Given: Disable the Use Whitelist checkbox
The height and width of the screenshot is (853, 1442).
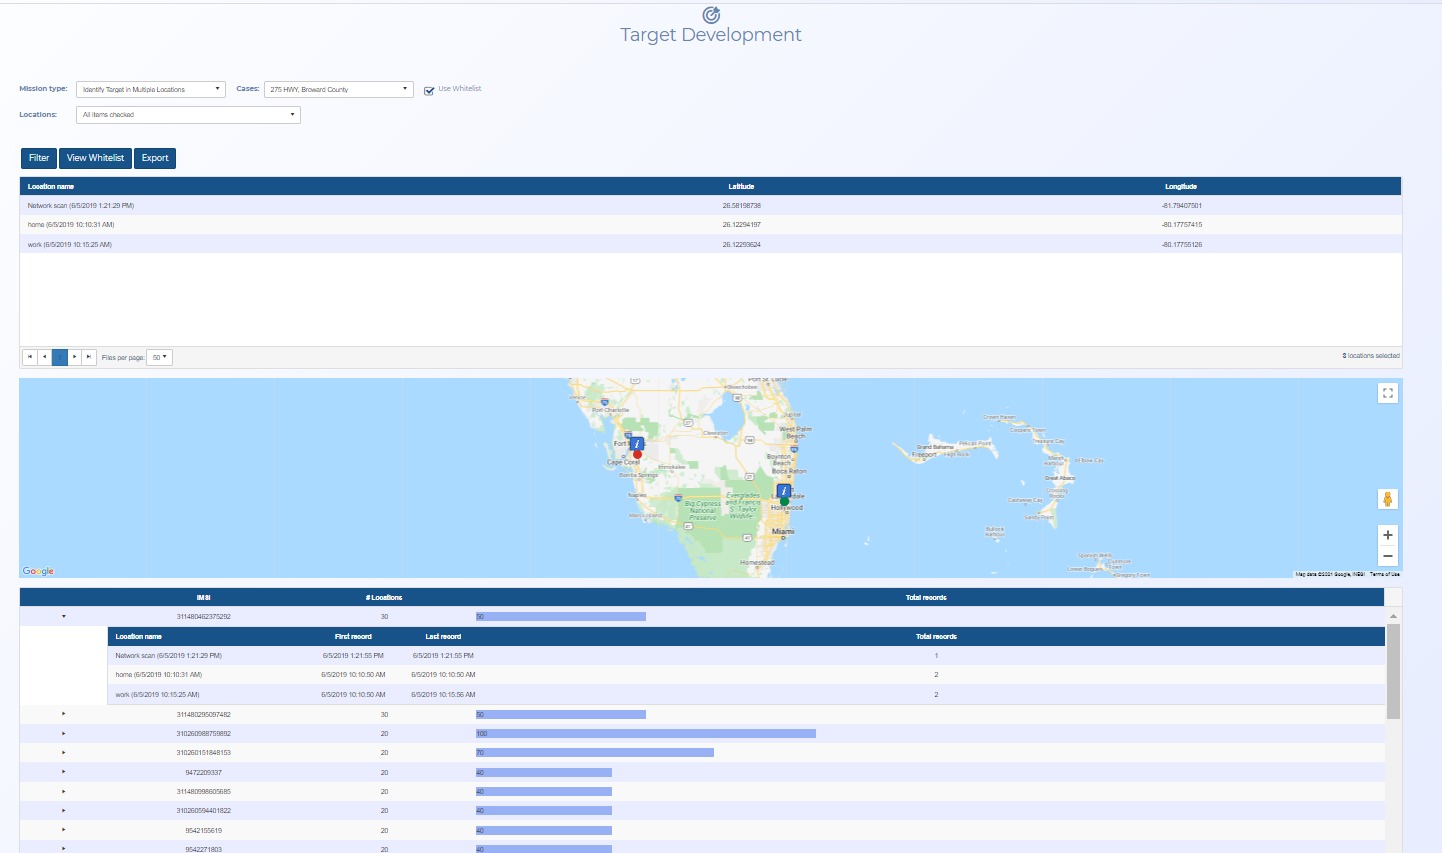Looking at the screenshot, I should [x=428, y=89].
